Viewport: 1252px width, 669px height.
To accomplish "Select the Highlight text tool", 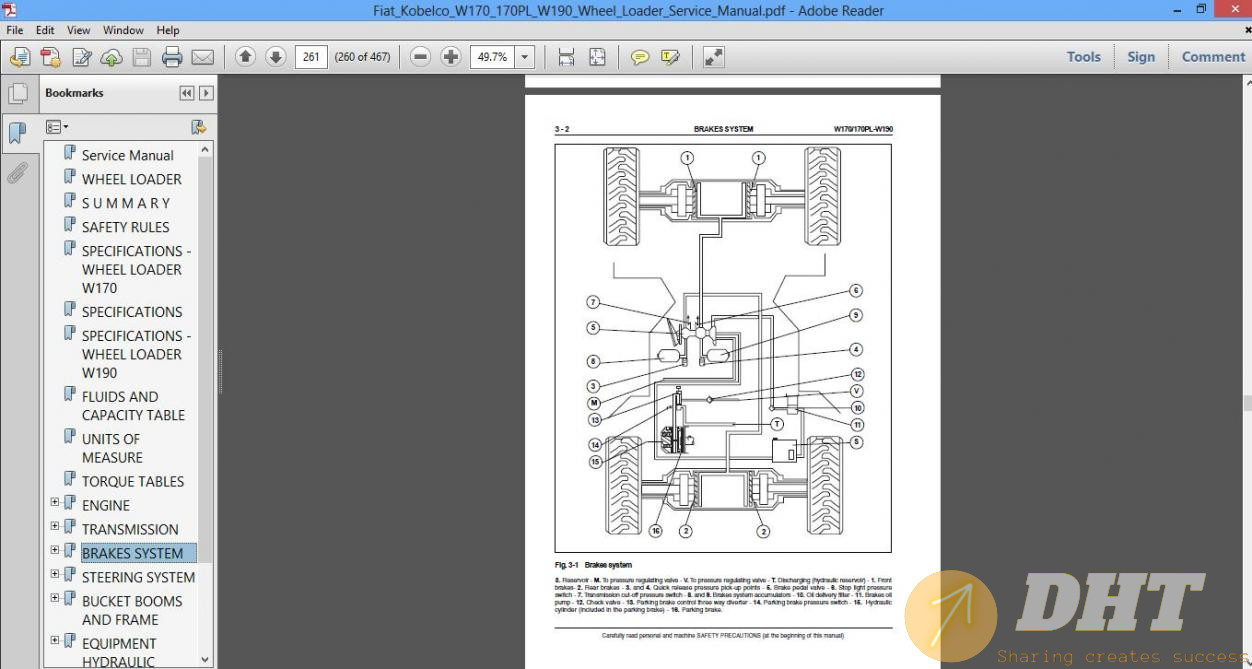I will click(670, 57).
